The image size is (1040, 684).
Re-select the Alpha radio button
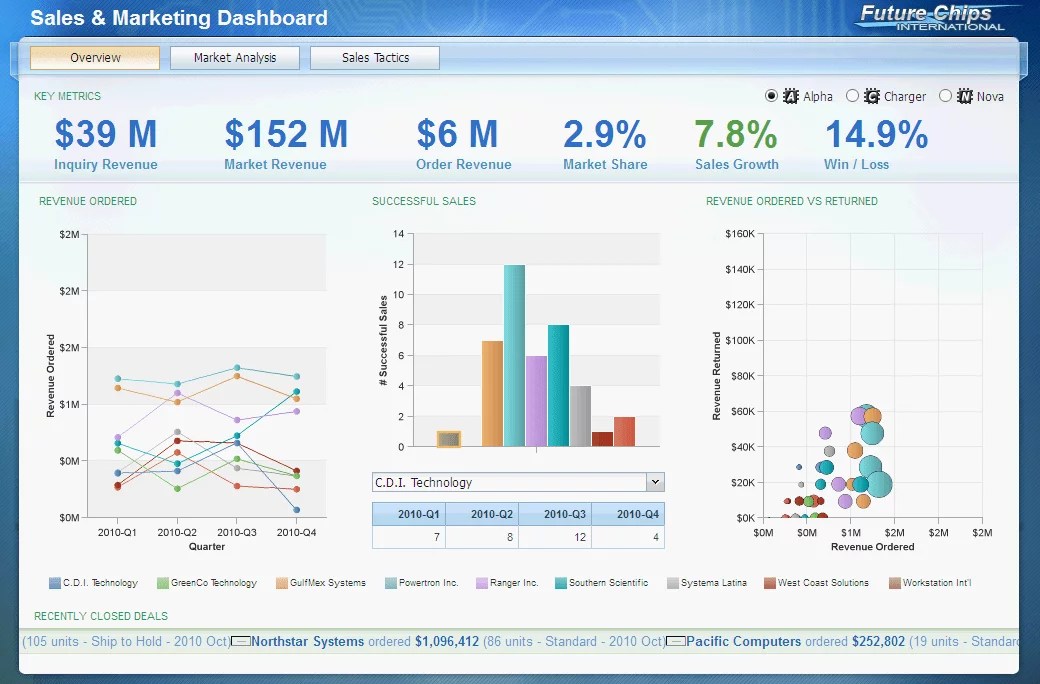coord(771,96)
